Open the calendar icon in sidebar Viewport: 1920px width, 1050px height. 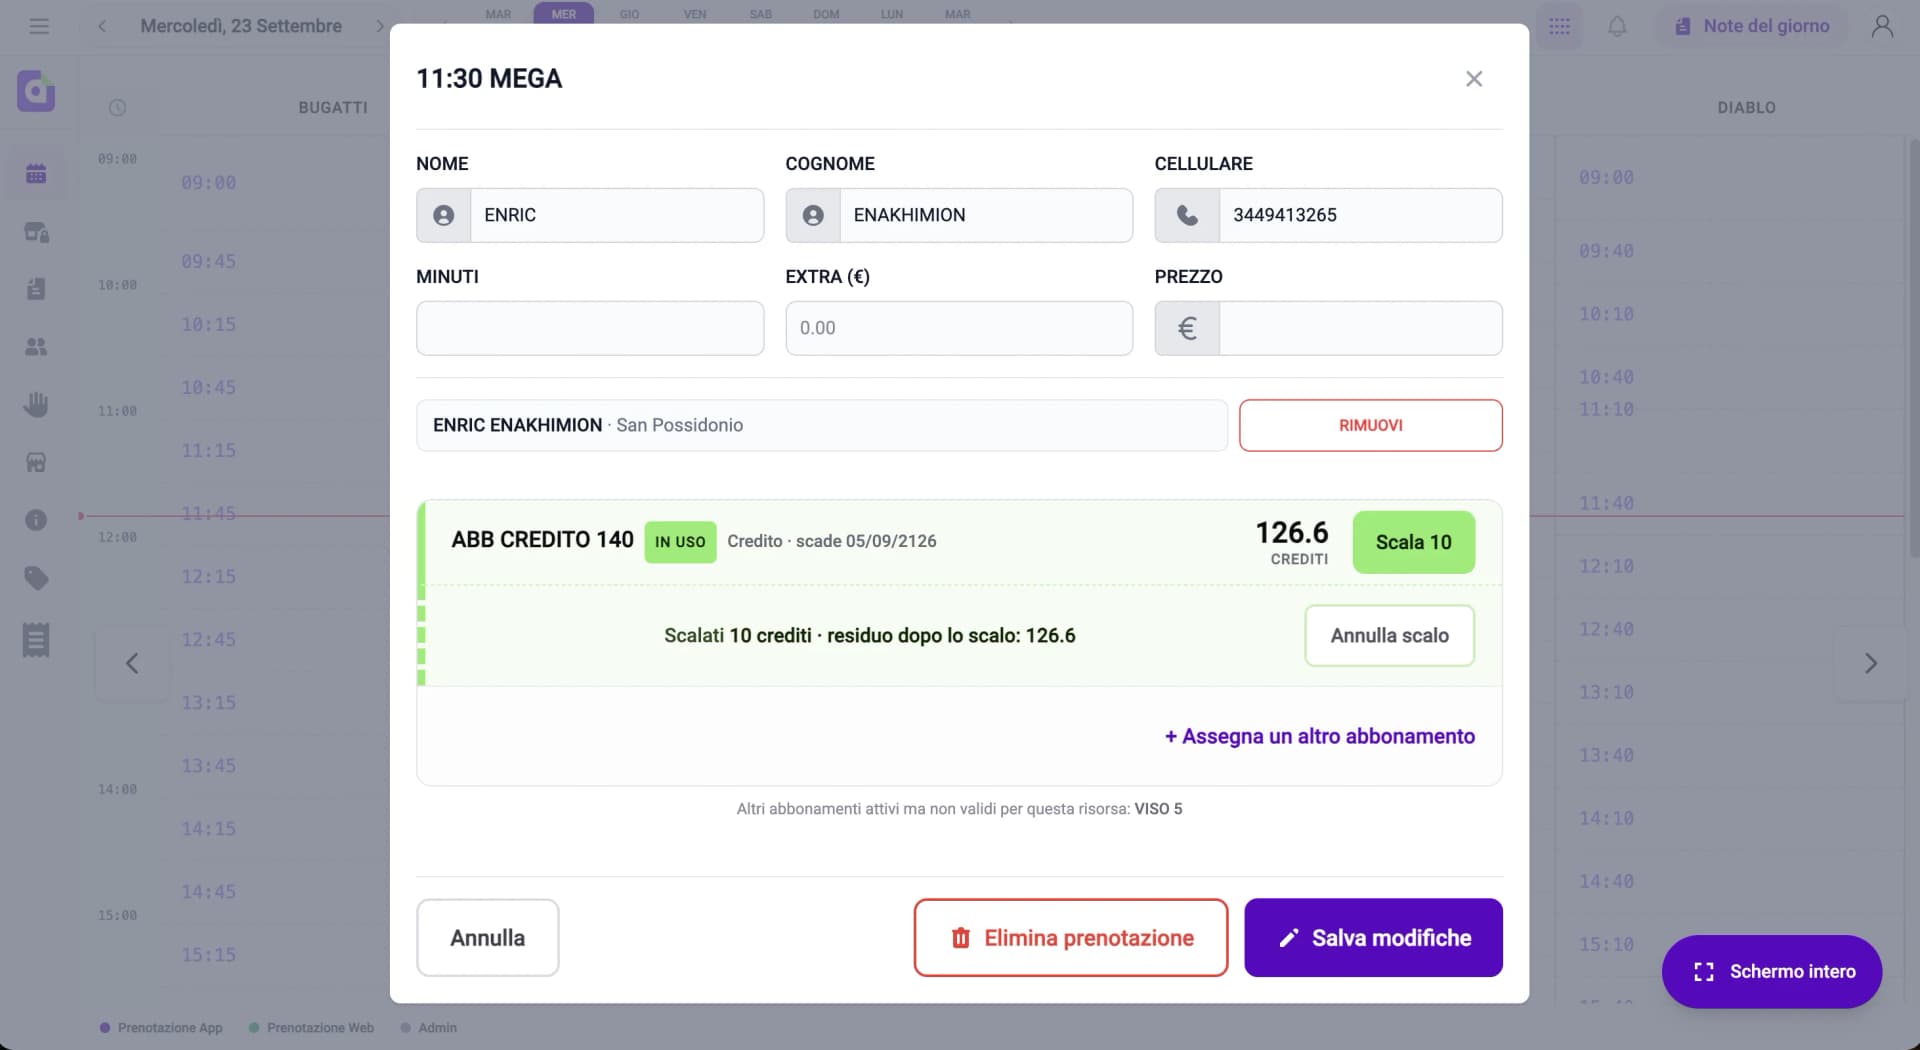(x=36, y=174)
